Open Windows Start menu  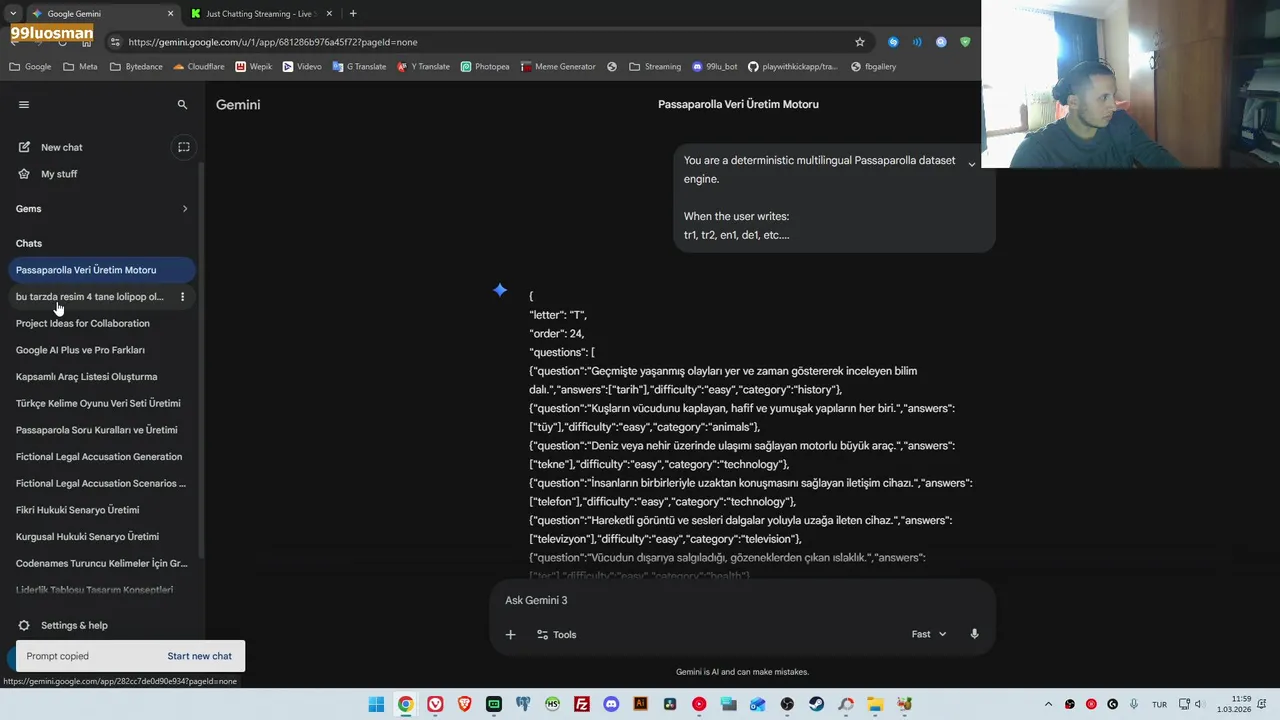pyautogui.click(x=376, y=704)
